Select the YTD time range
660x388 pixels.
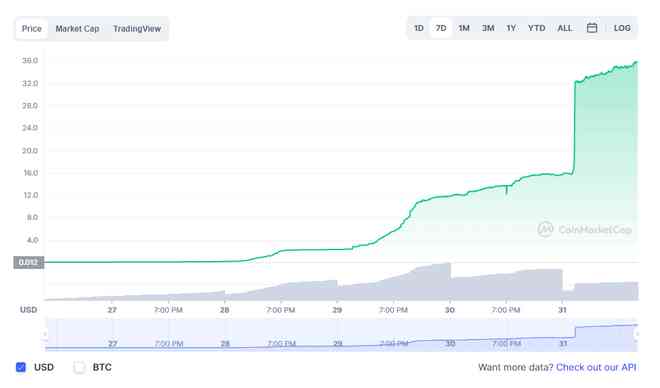[x=537, y=28]
